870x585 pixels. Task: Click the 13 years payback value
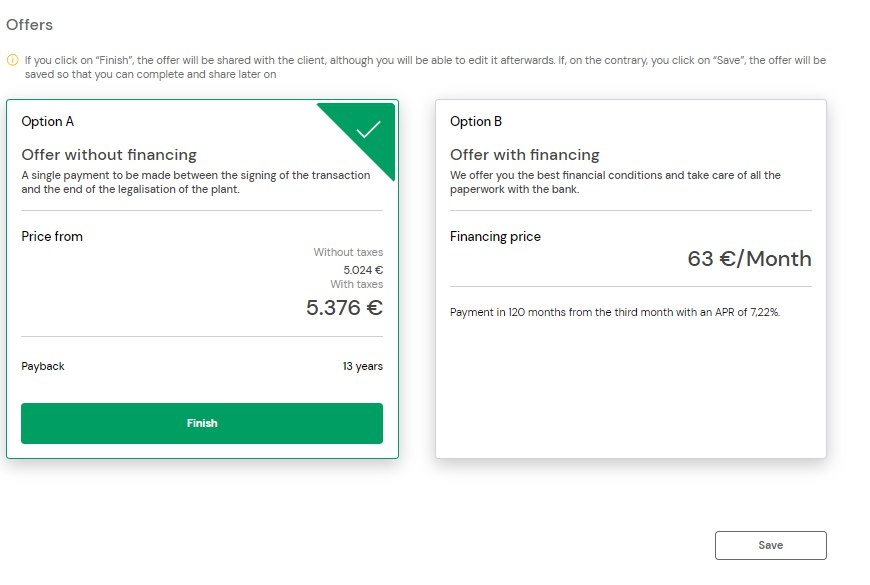click(363, 366)
